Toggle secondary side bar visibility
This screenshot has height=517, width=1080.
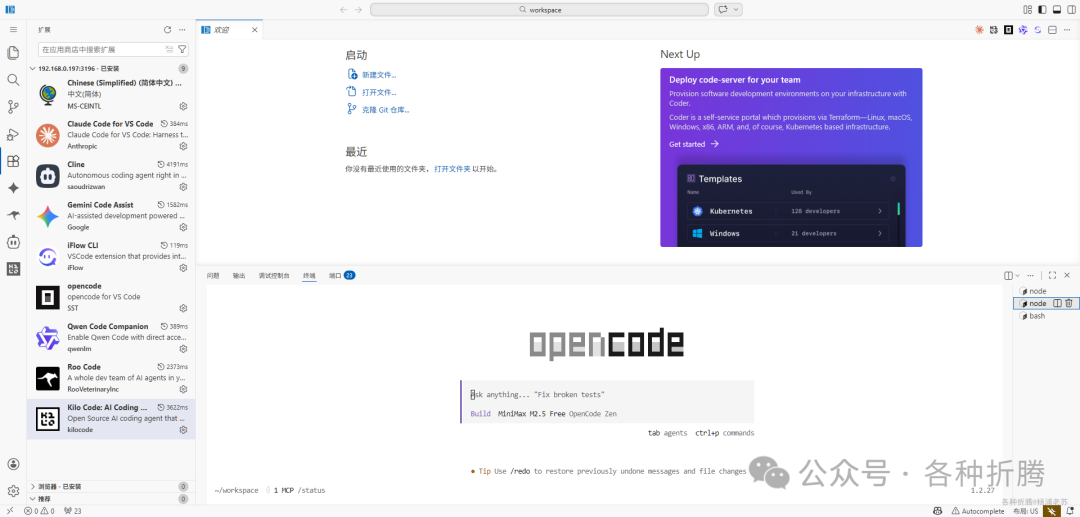coord(1071,10)
